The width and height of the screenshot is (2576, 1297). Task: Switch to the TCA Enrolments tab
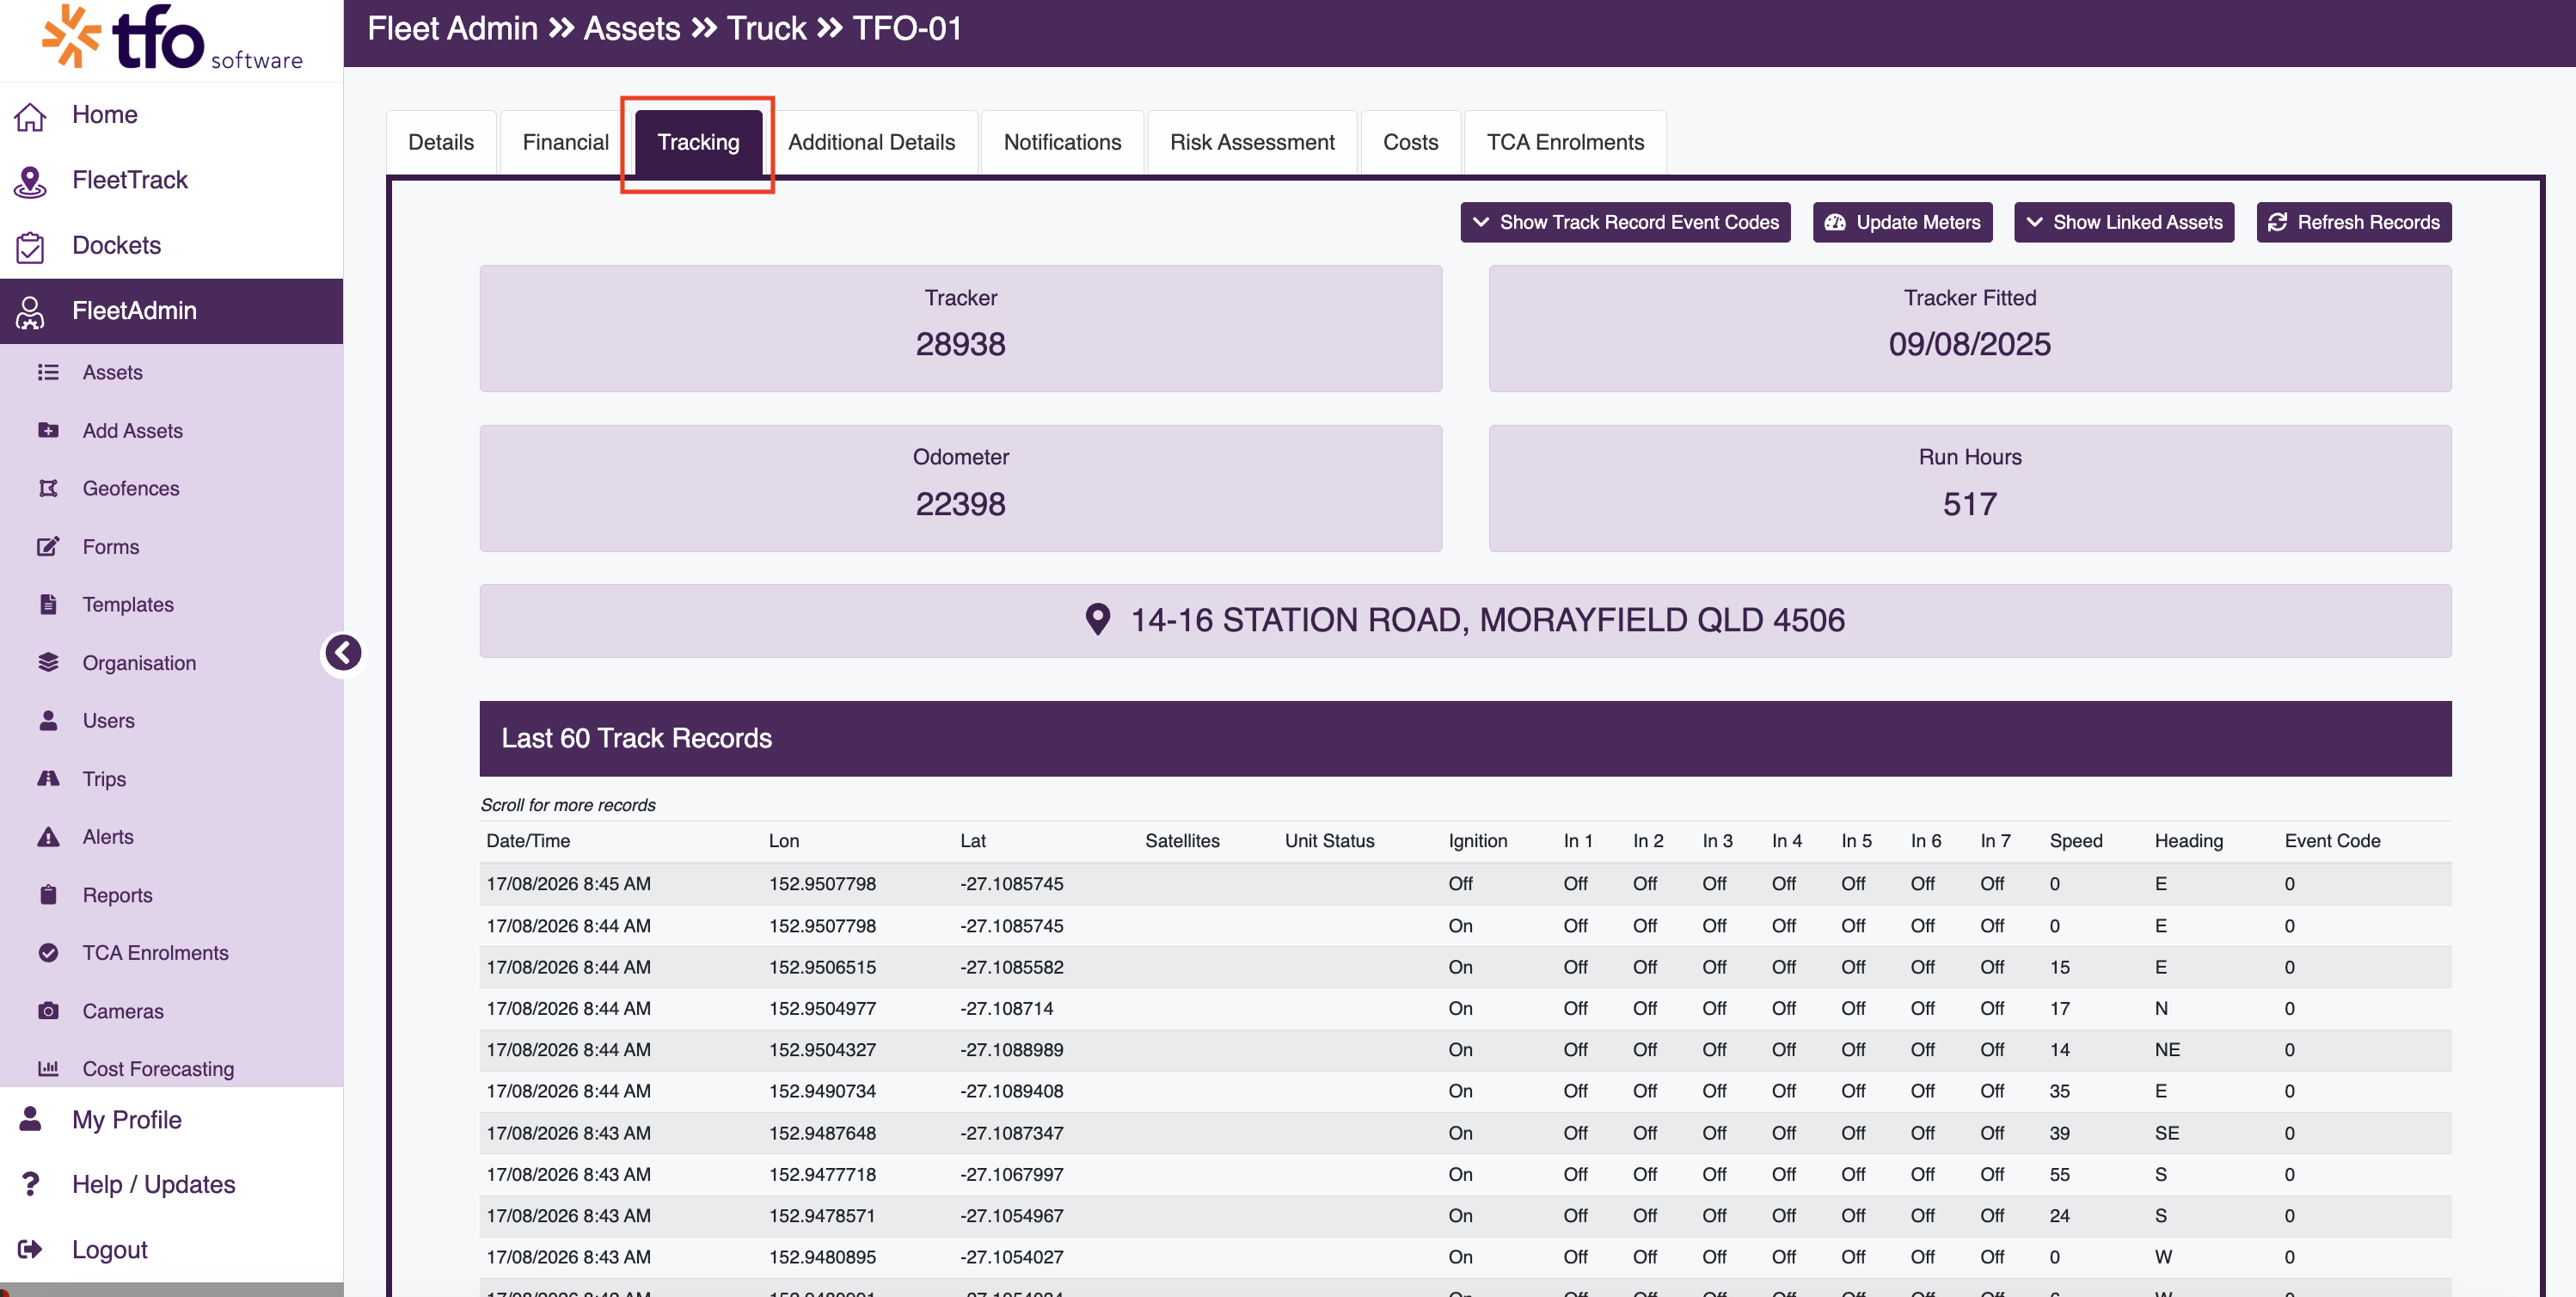pyautogui.click(x=1565, y=142)
